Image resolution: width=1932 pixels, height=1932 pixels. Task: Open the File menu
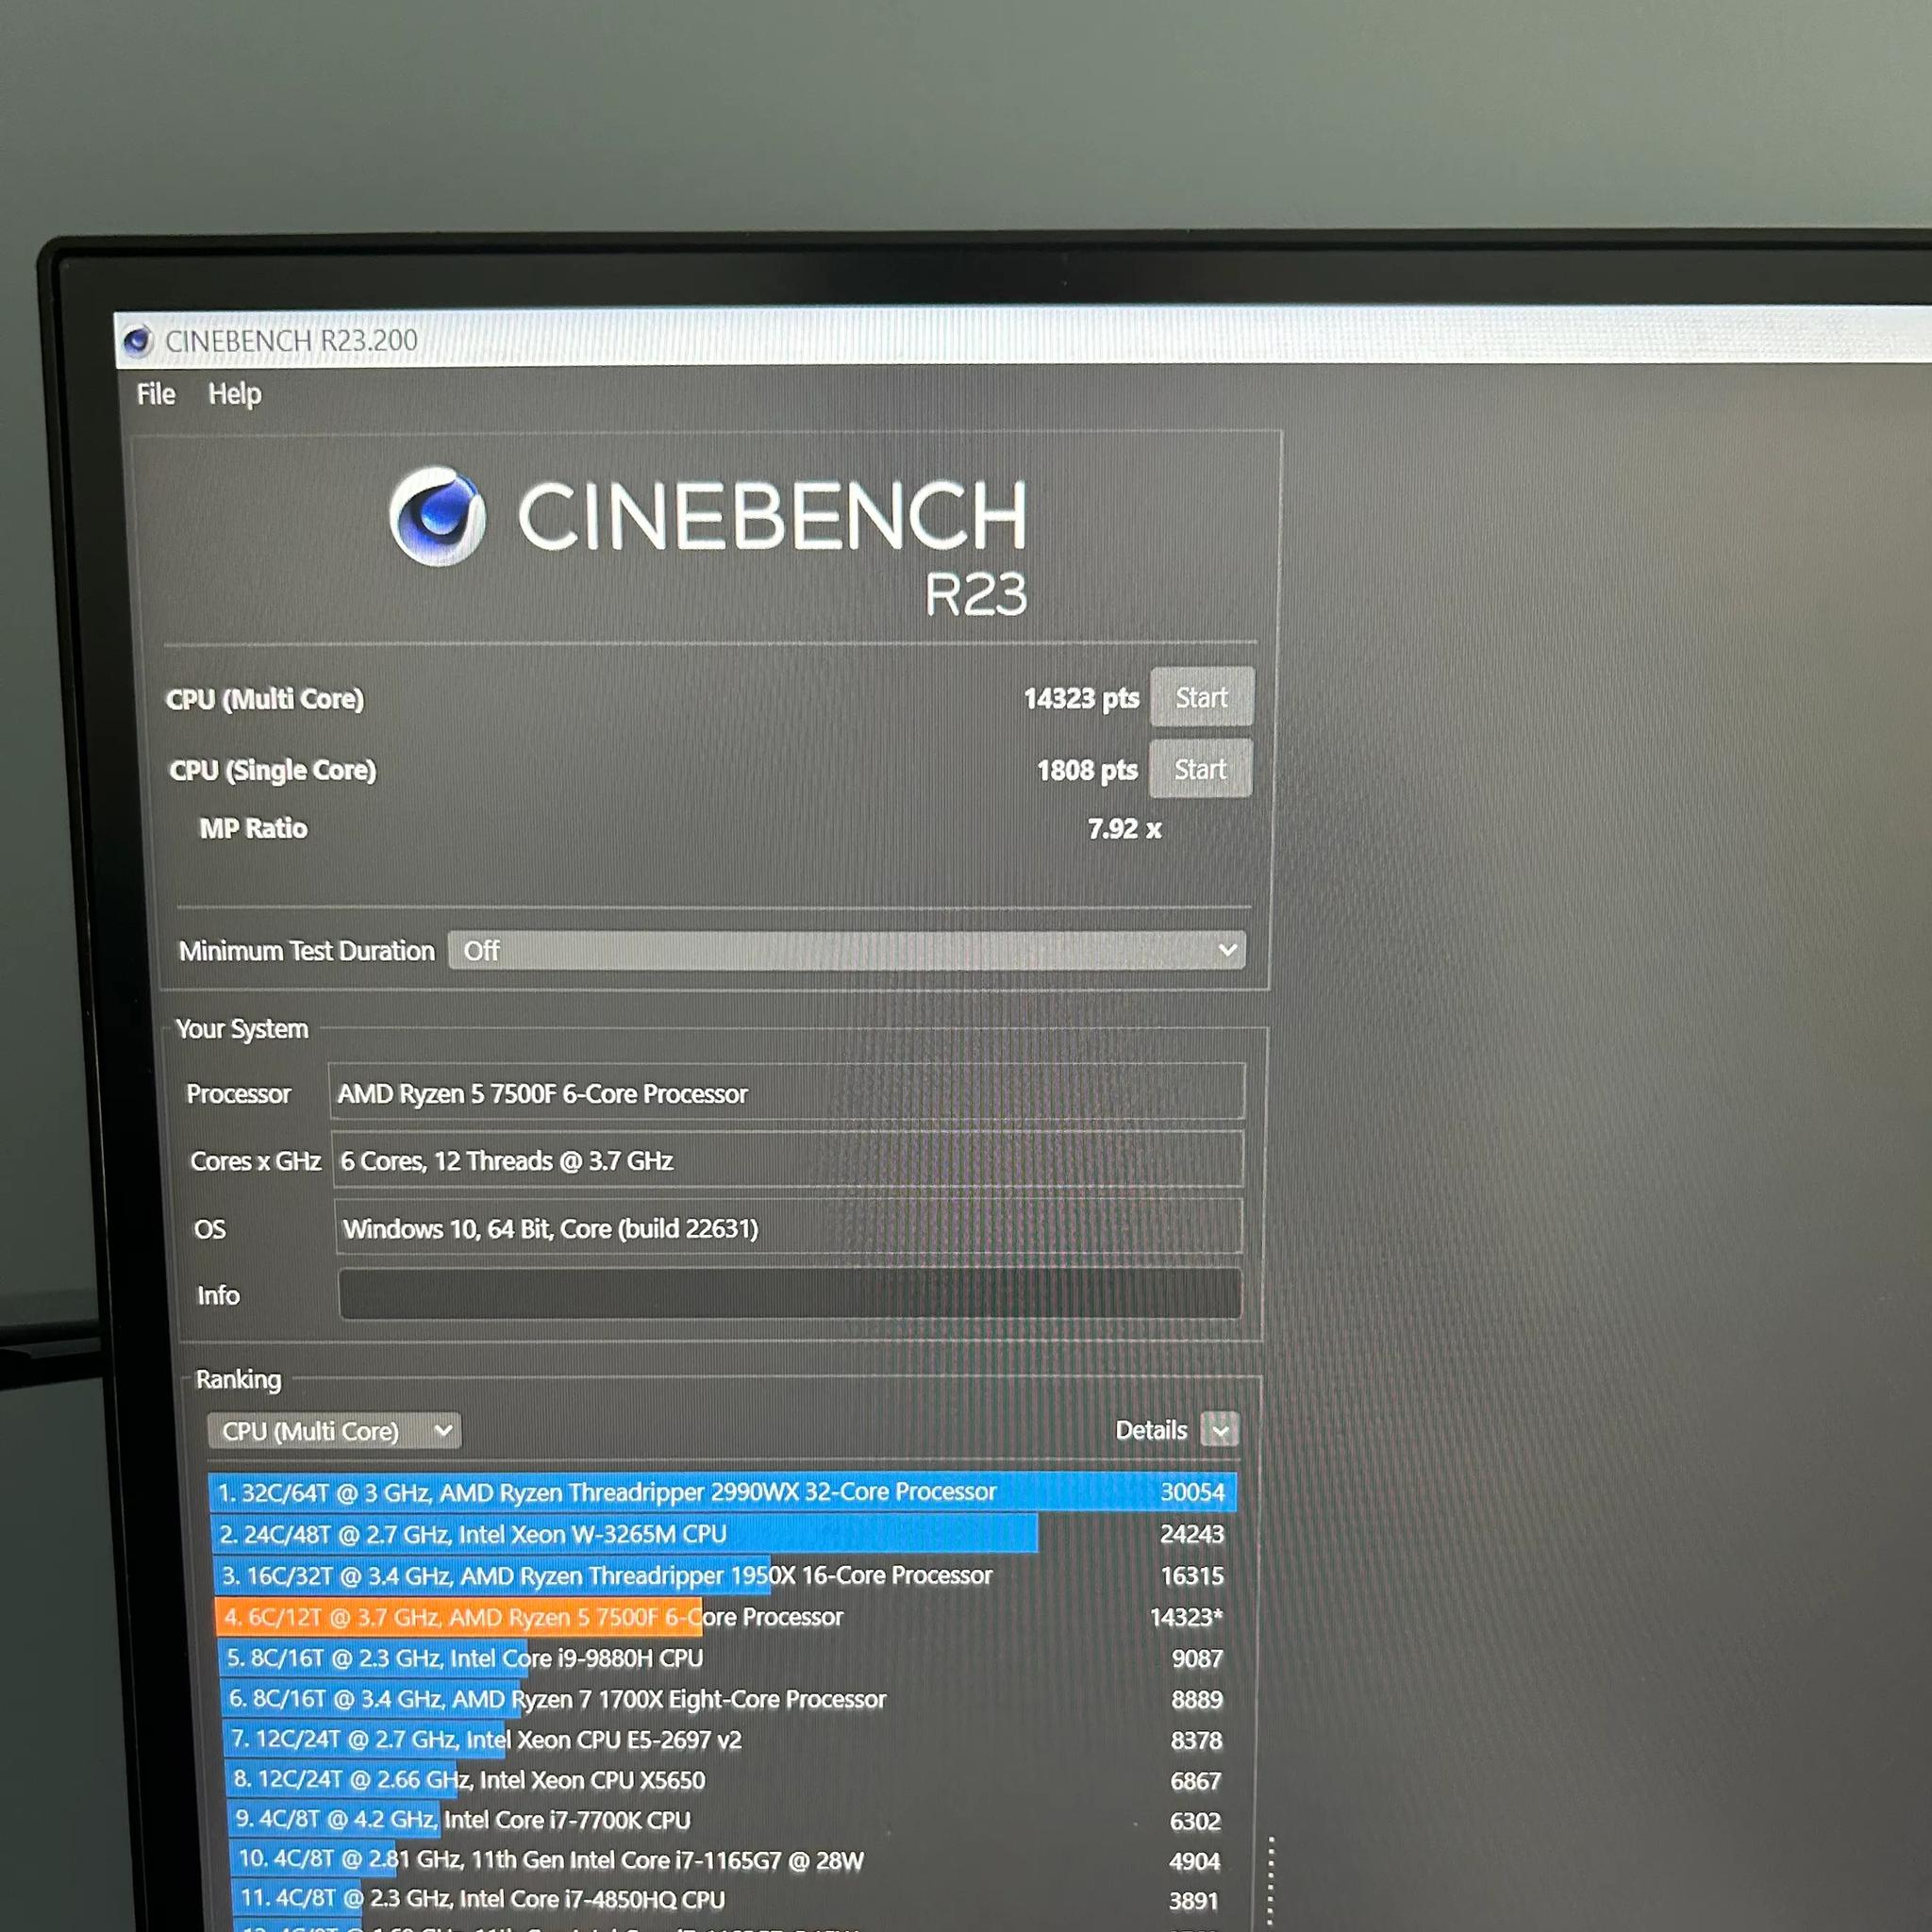(156, 394)
